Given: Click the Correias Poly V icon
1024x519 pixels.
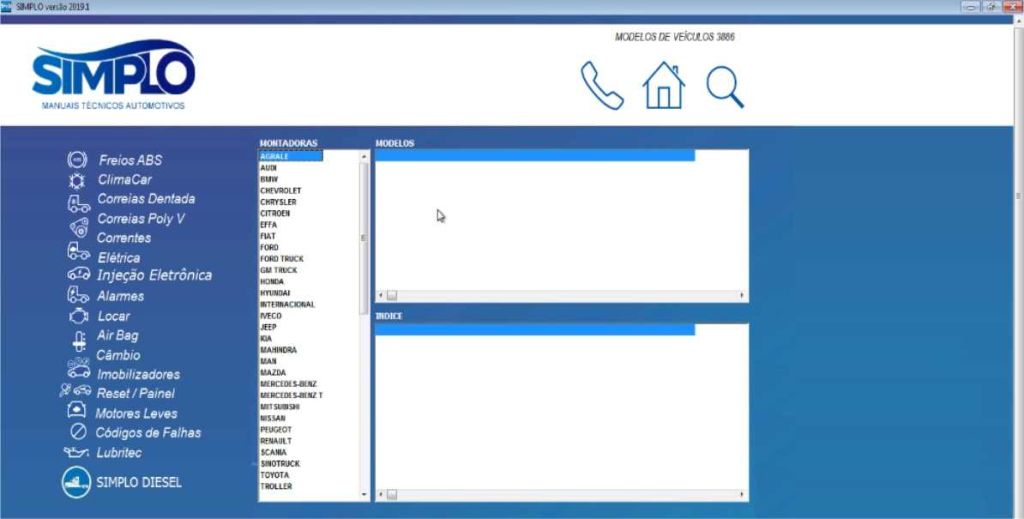Looking at the screenshot, I should tap(79, 227).
